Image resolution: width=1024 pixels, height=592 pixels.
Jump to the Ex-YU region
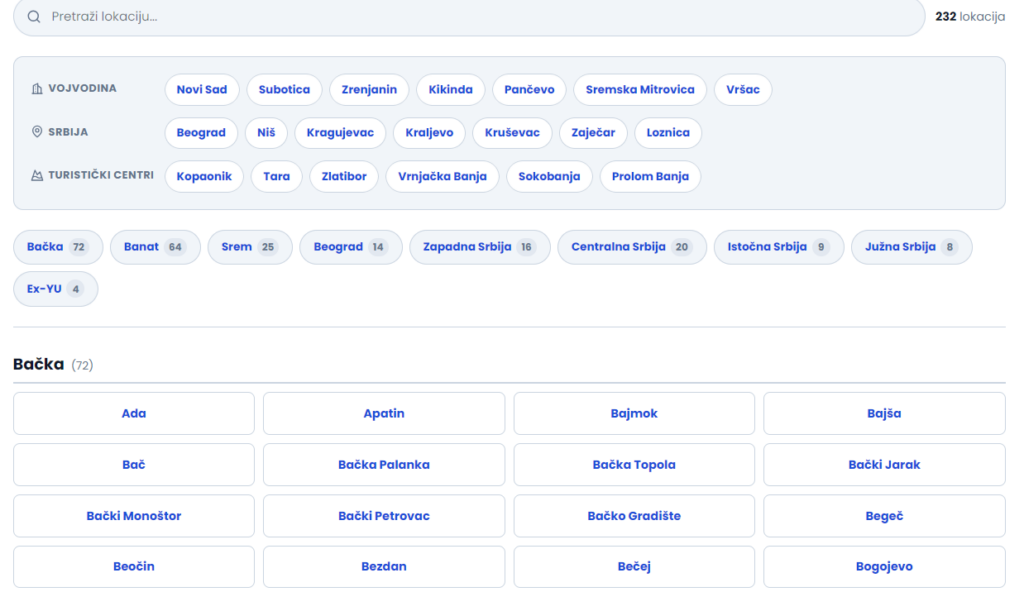click(x=55, y=289)
